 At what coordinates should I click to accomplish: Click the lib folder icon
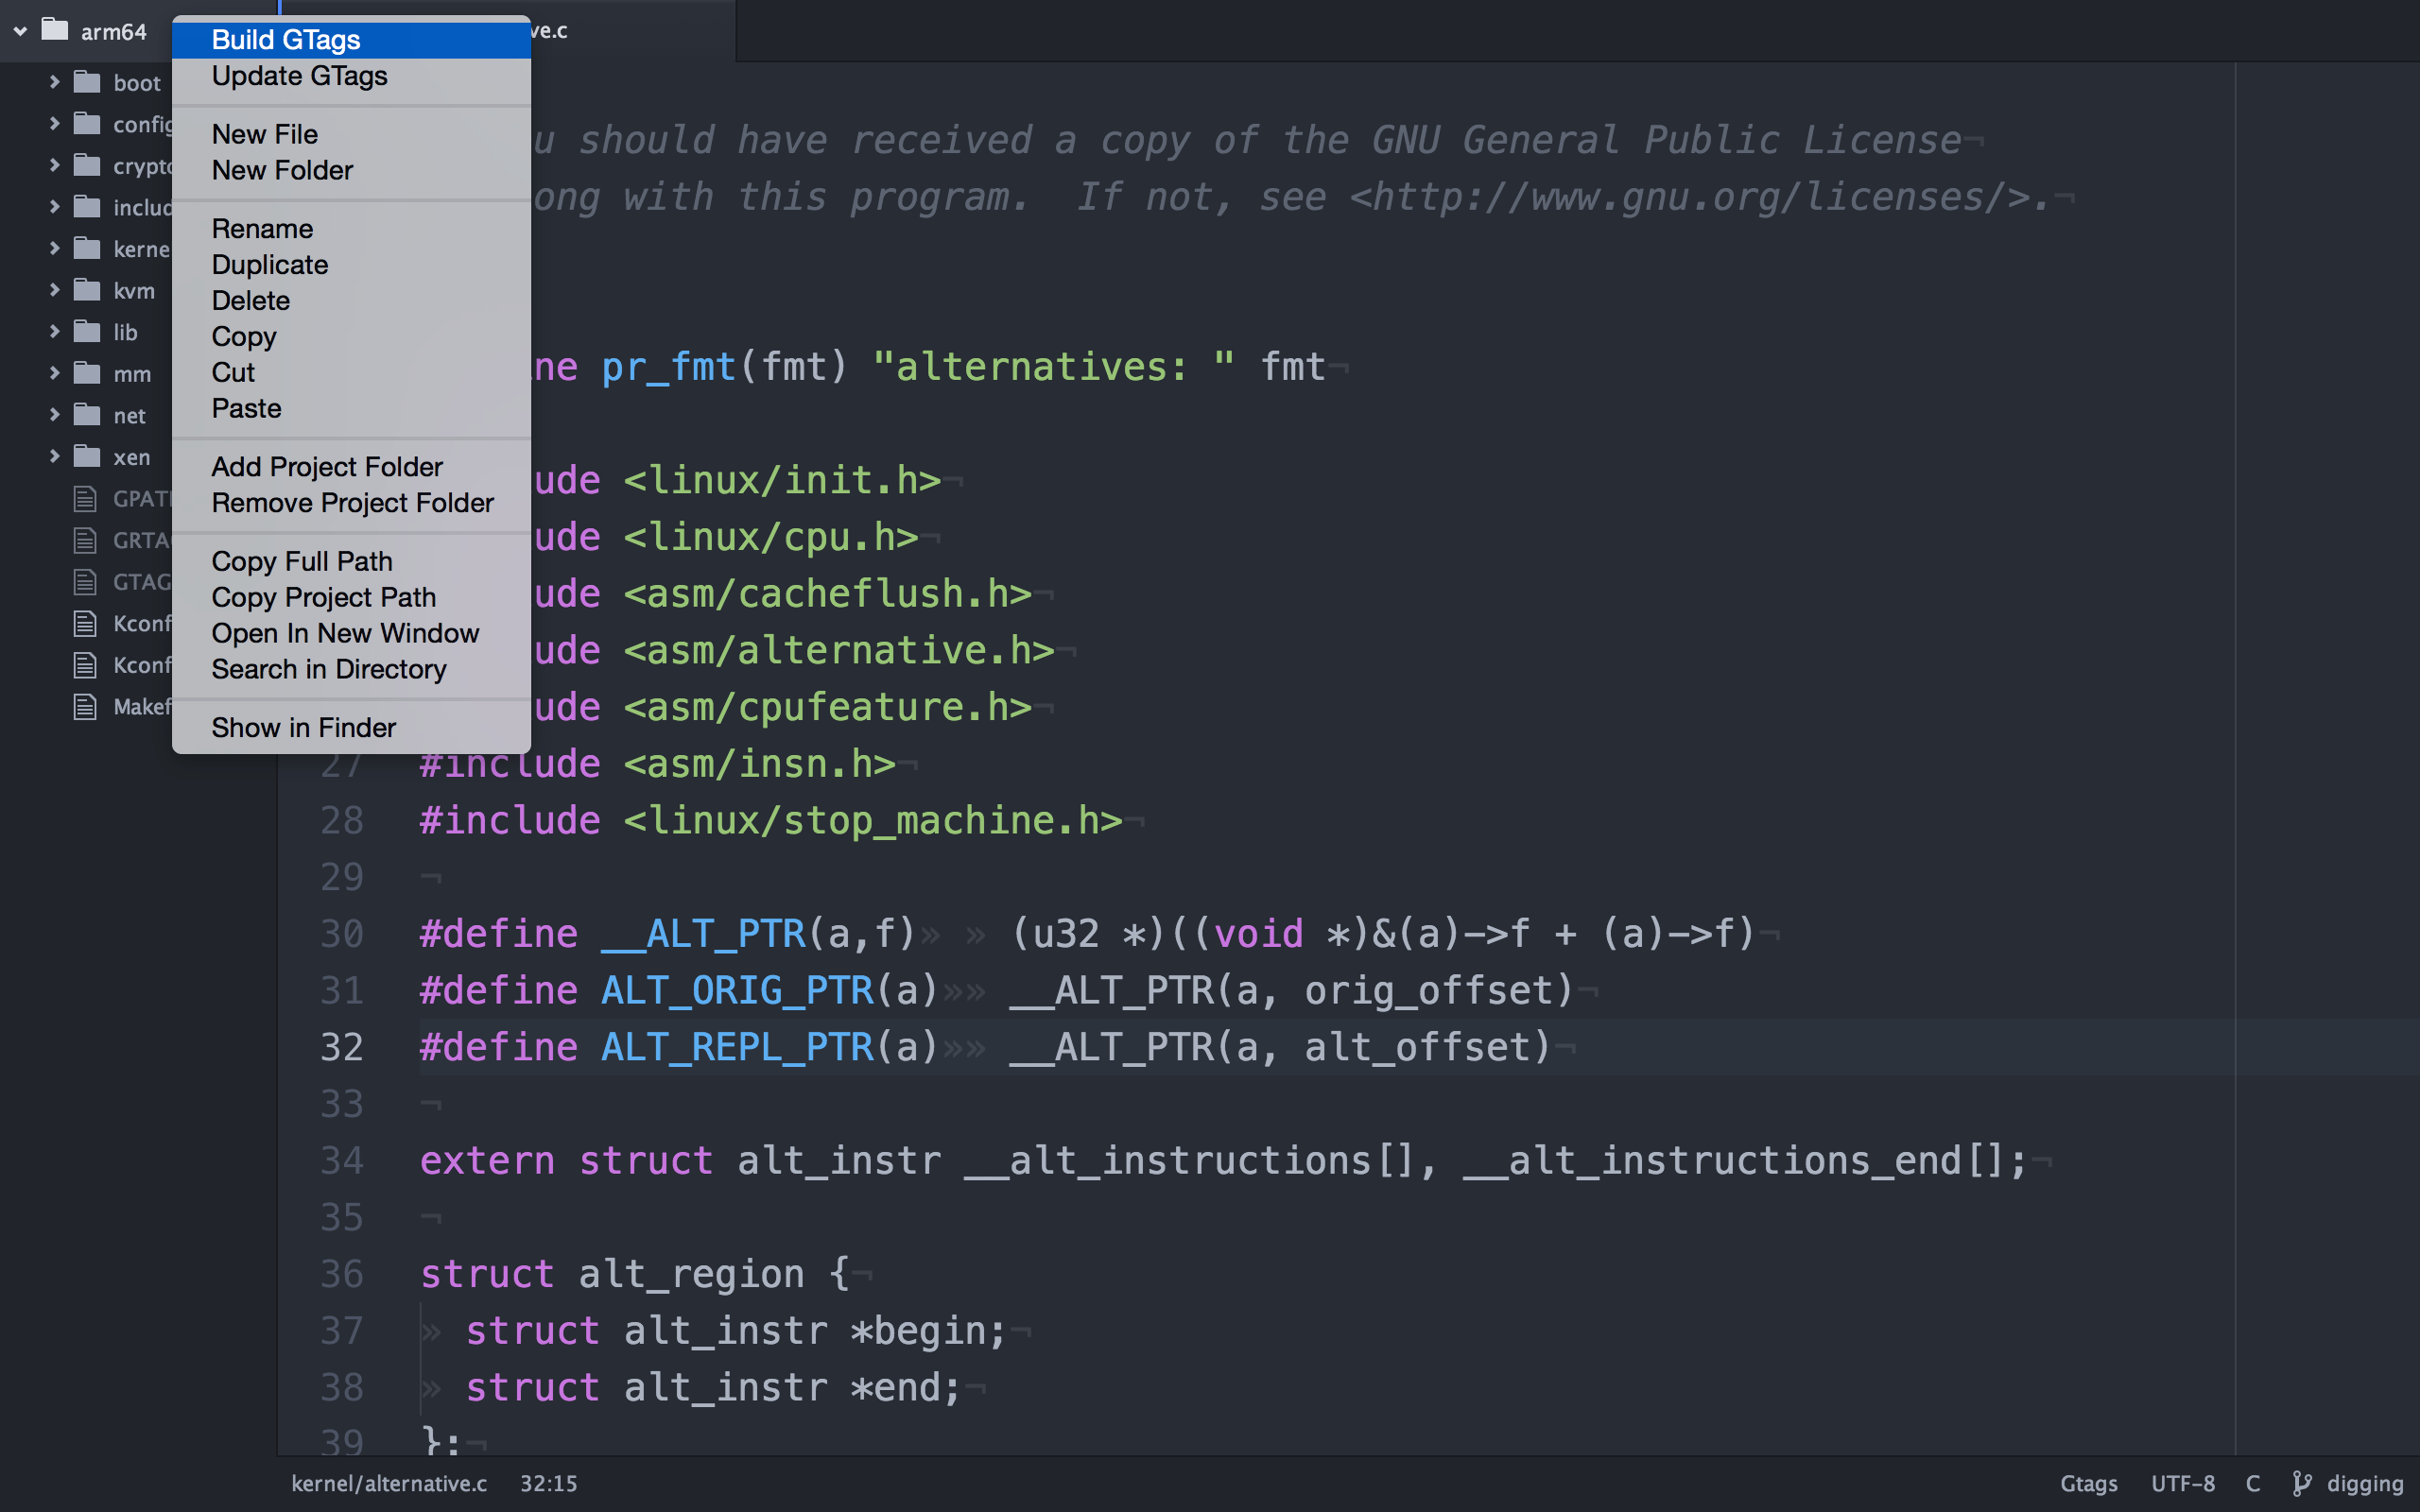pos(88,331)
